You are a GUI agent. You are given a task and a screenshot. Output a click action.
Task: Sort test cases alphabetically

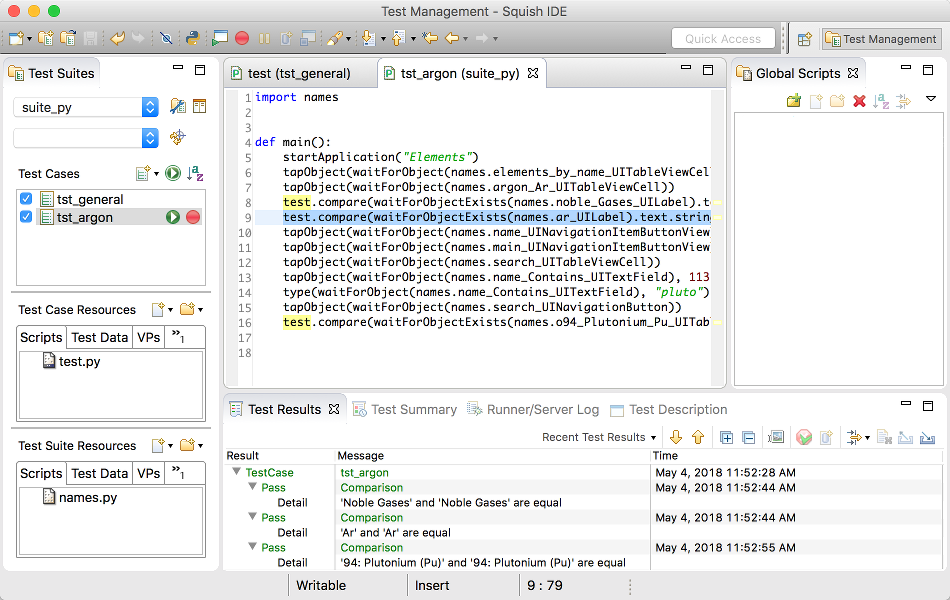(x=196, y=174)
